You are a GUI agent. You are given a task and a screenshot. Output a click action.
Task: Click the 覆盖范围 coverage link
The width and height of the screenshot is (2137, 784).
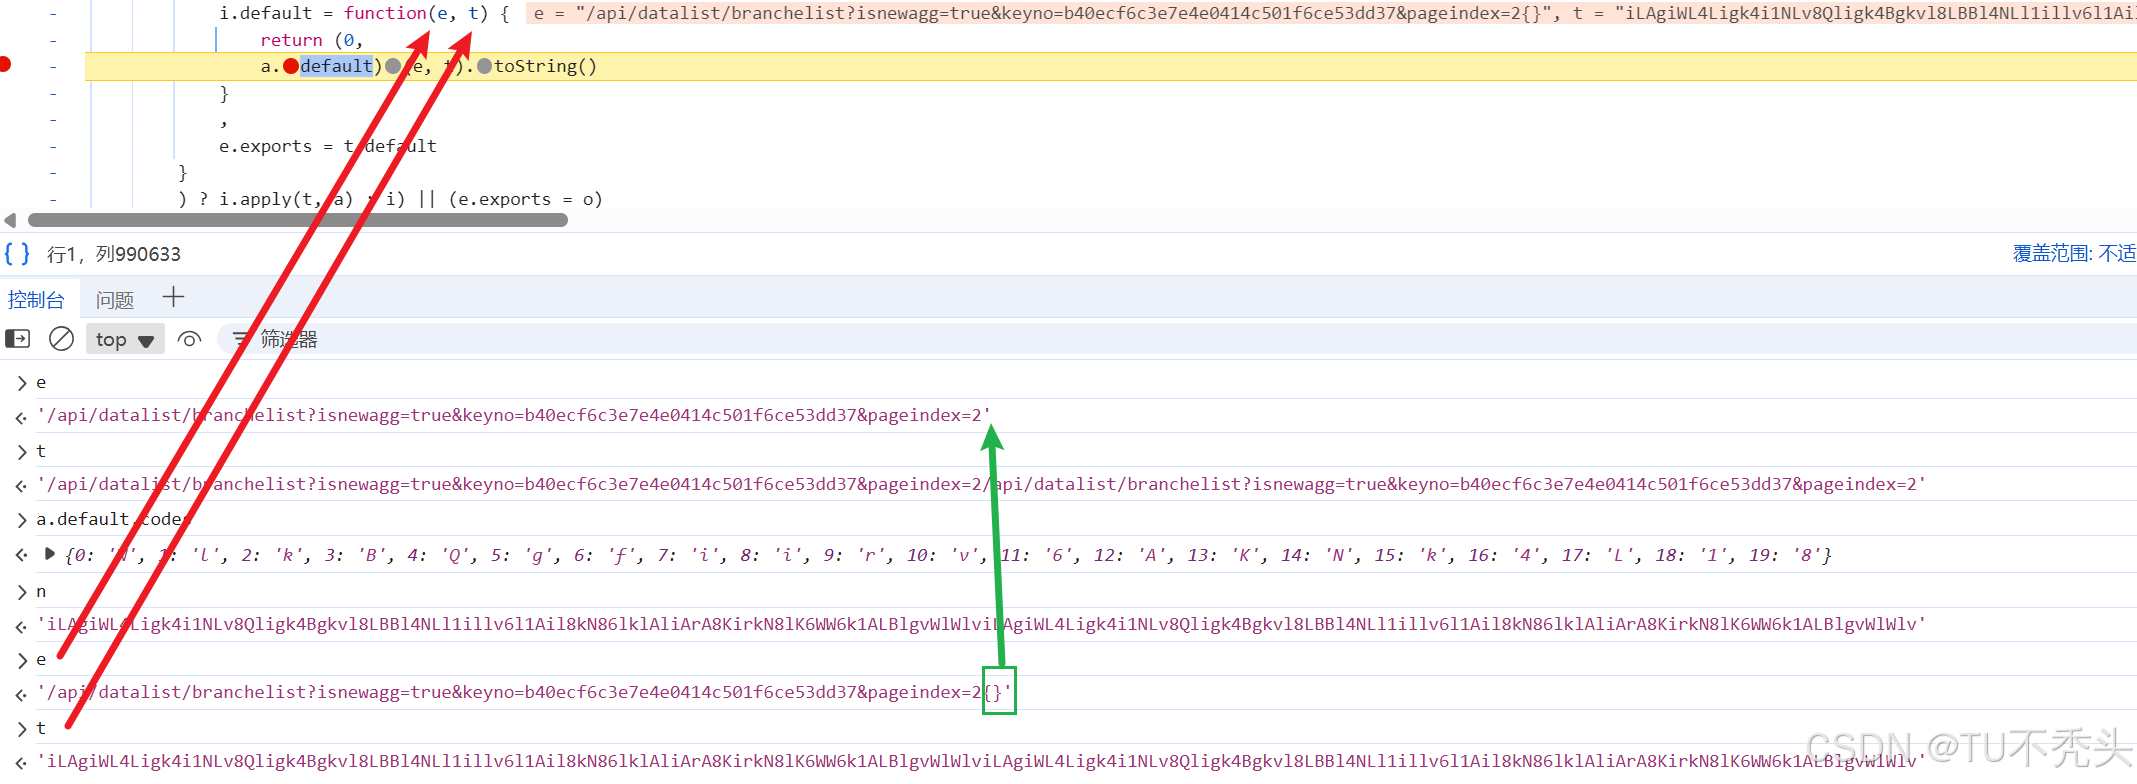point(2074,254)
